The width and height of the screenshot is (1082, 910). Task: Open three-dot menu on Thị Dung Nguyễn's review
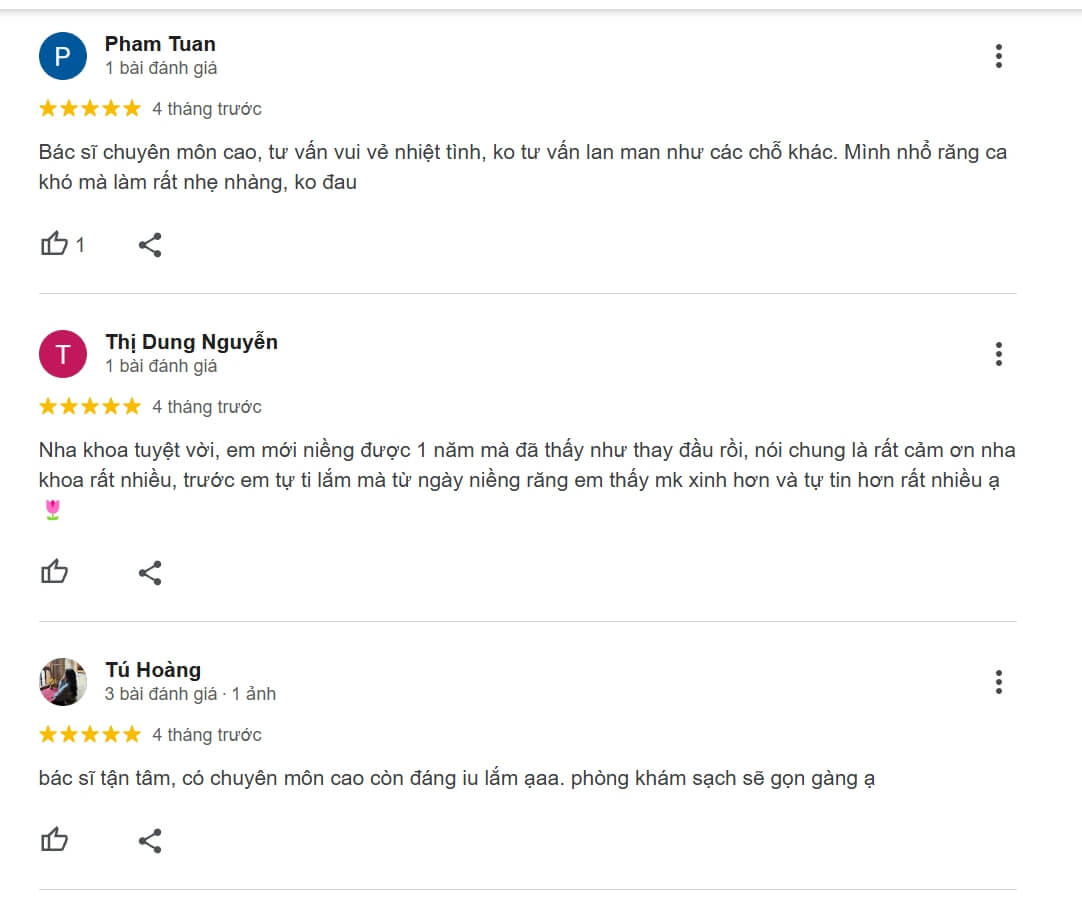pyautogui.click(x=998, y=354)
